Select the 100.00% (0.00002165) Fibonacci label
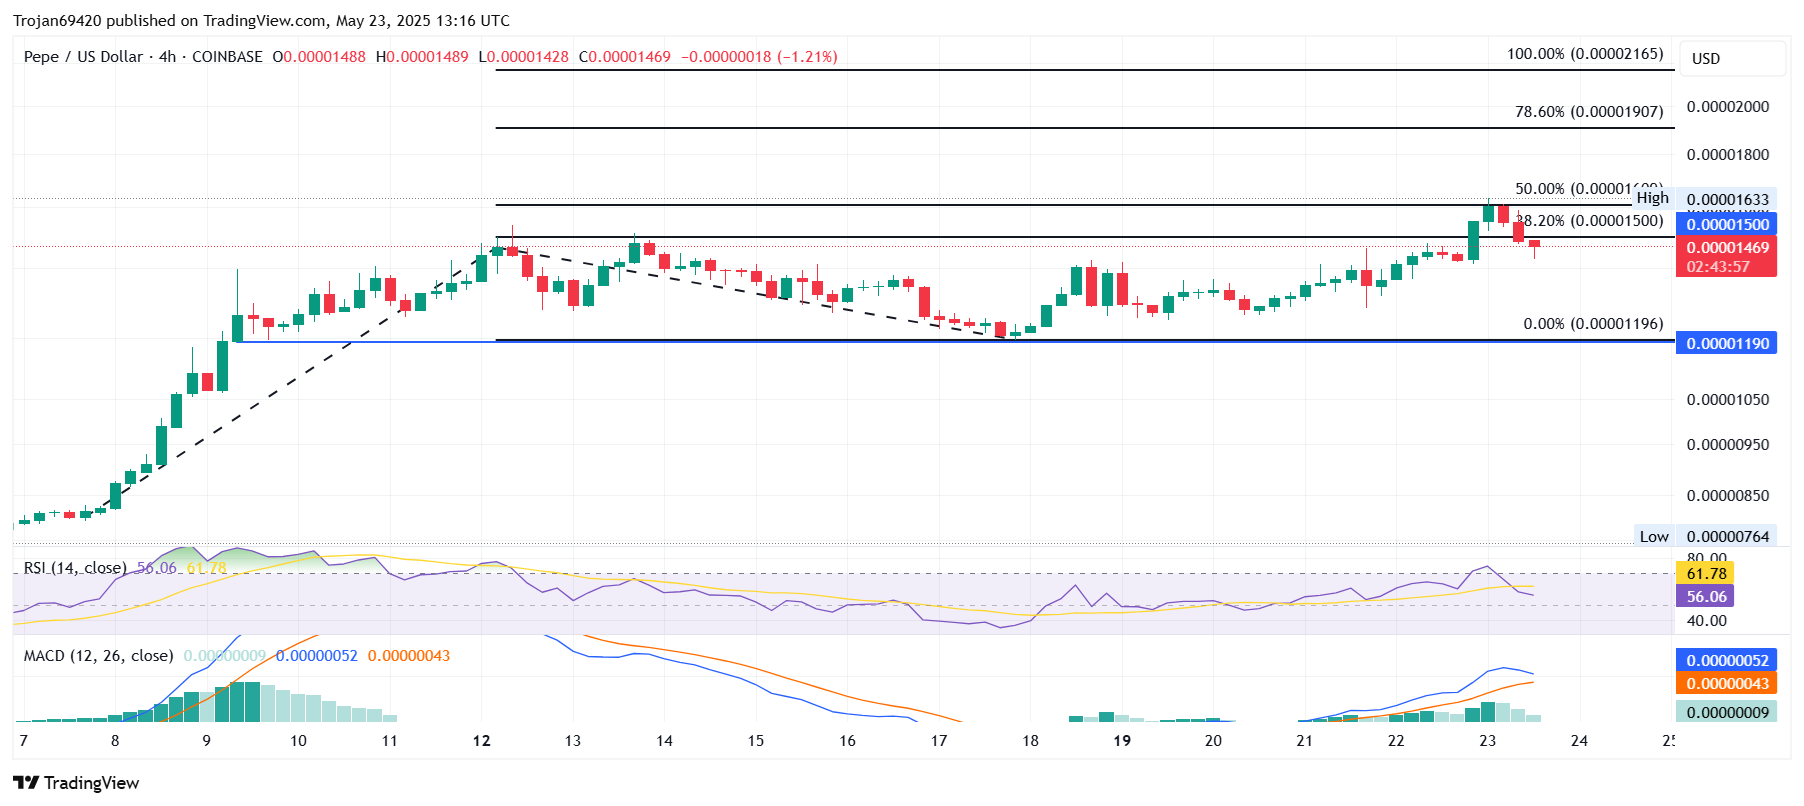The width and height of the screenshot is (1804, 806). click(x=1585, y=54)
